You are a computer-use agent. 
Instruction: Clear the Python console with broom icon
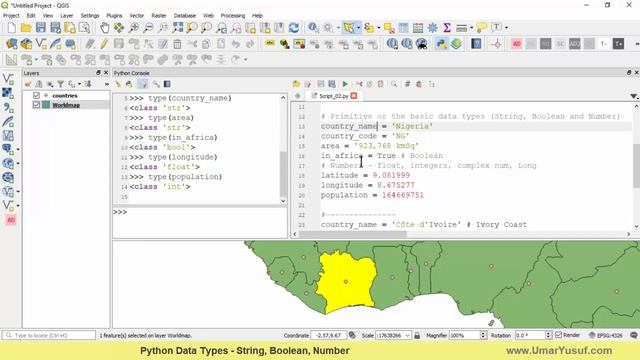[x=118, y=84]
